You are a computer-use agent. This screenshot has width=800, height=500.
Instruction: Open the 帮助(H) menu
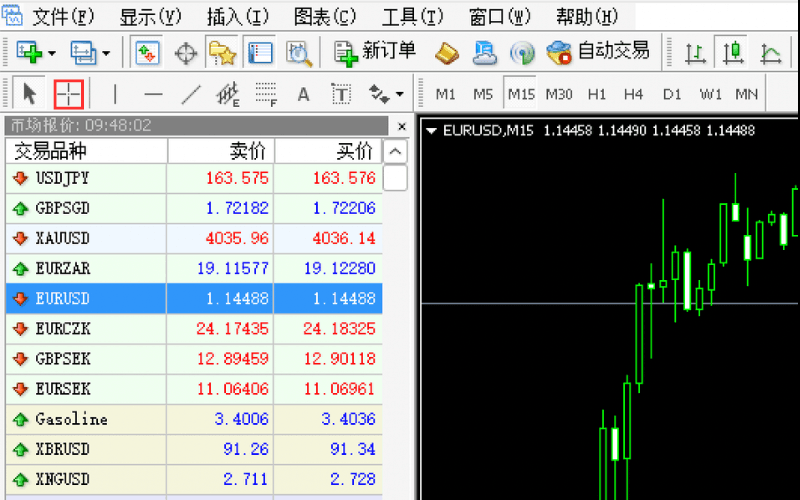pyautogui.click(x=587, y=17)
